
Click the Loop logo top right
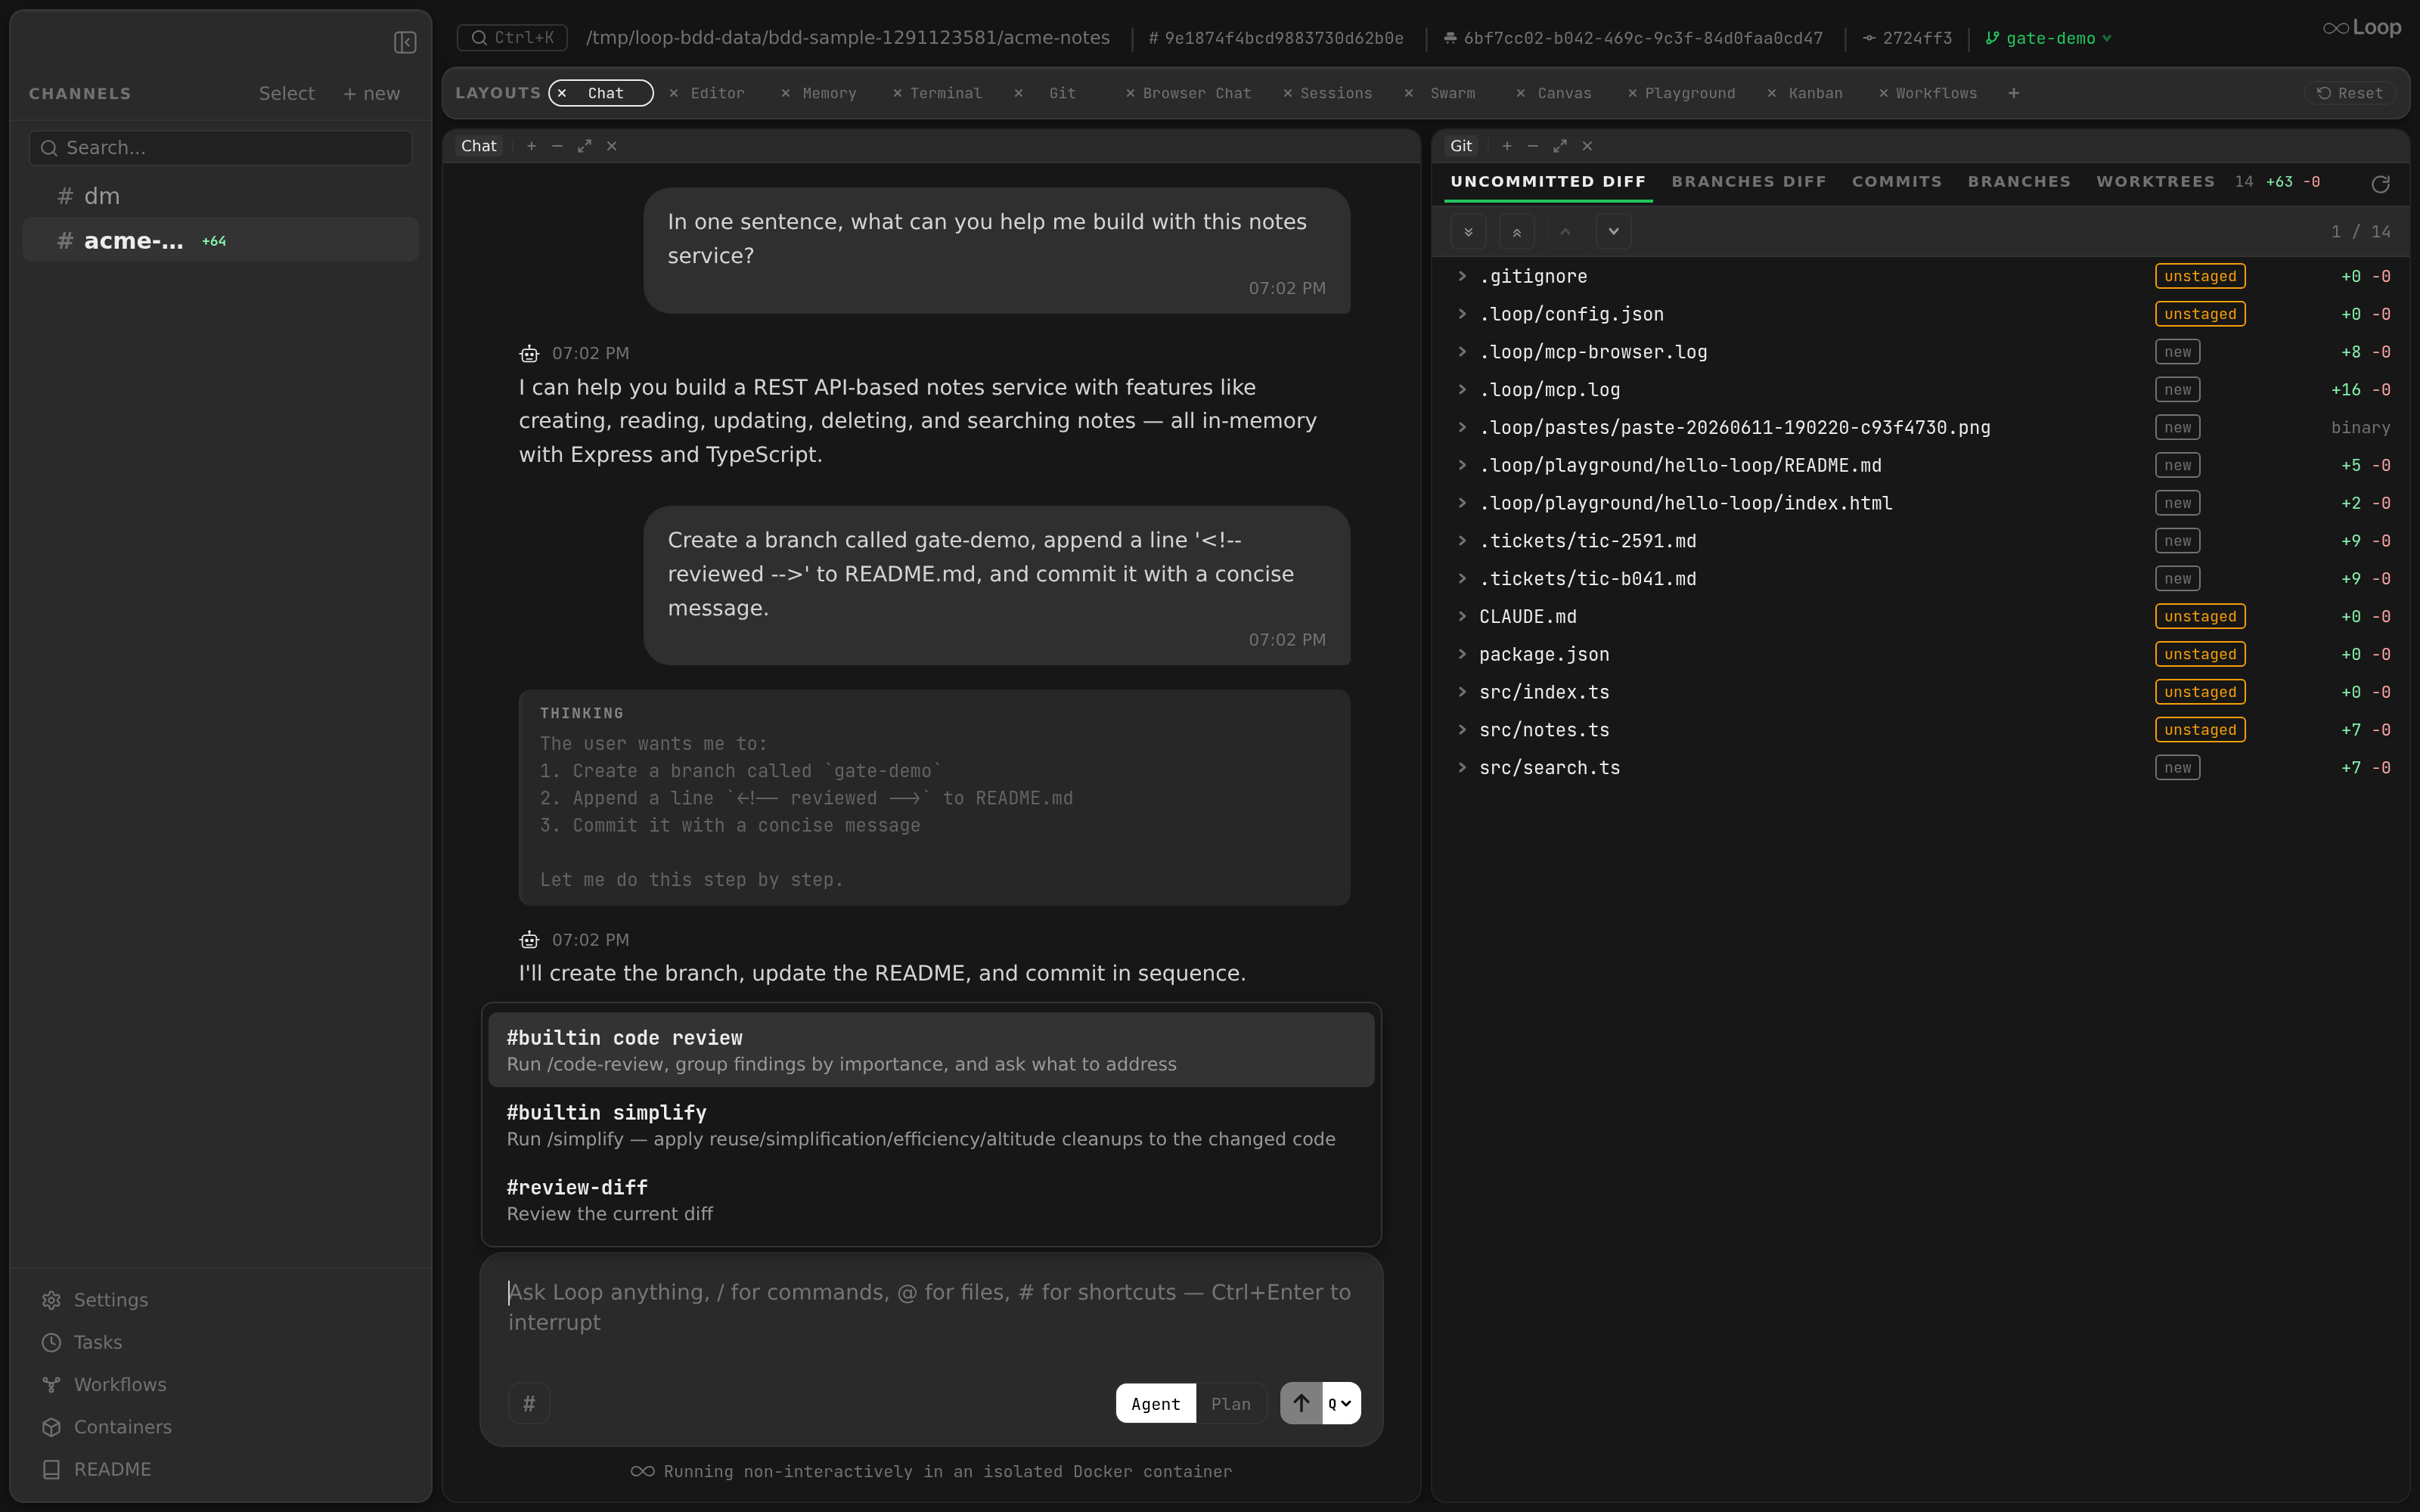(x=2361, y=28)
